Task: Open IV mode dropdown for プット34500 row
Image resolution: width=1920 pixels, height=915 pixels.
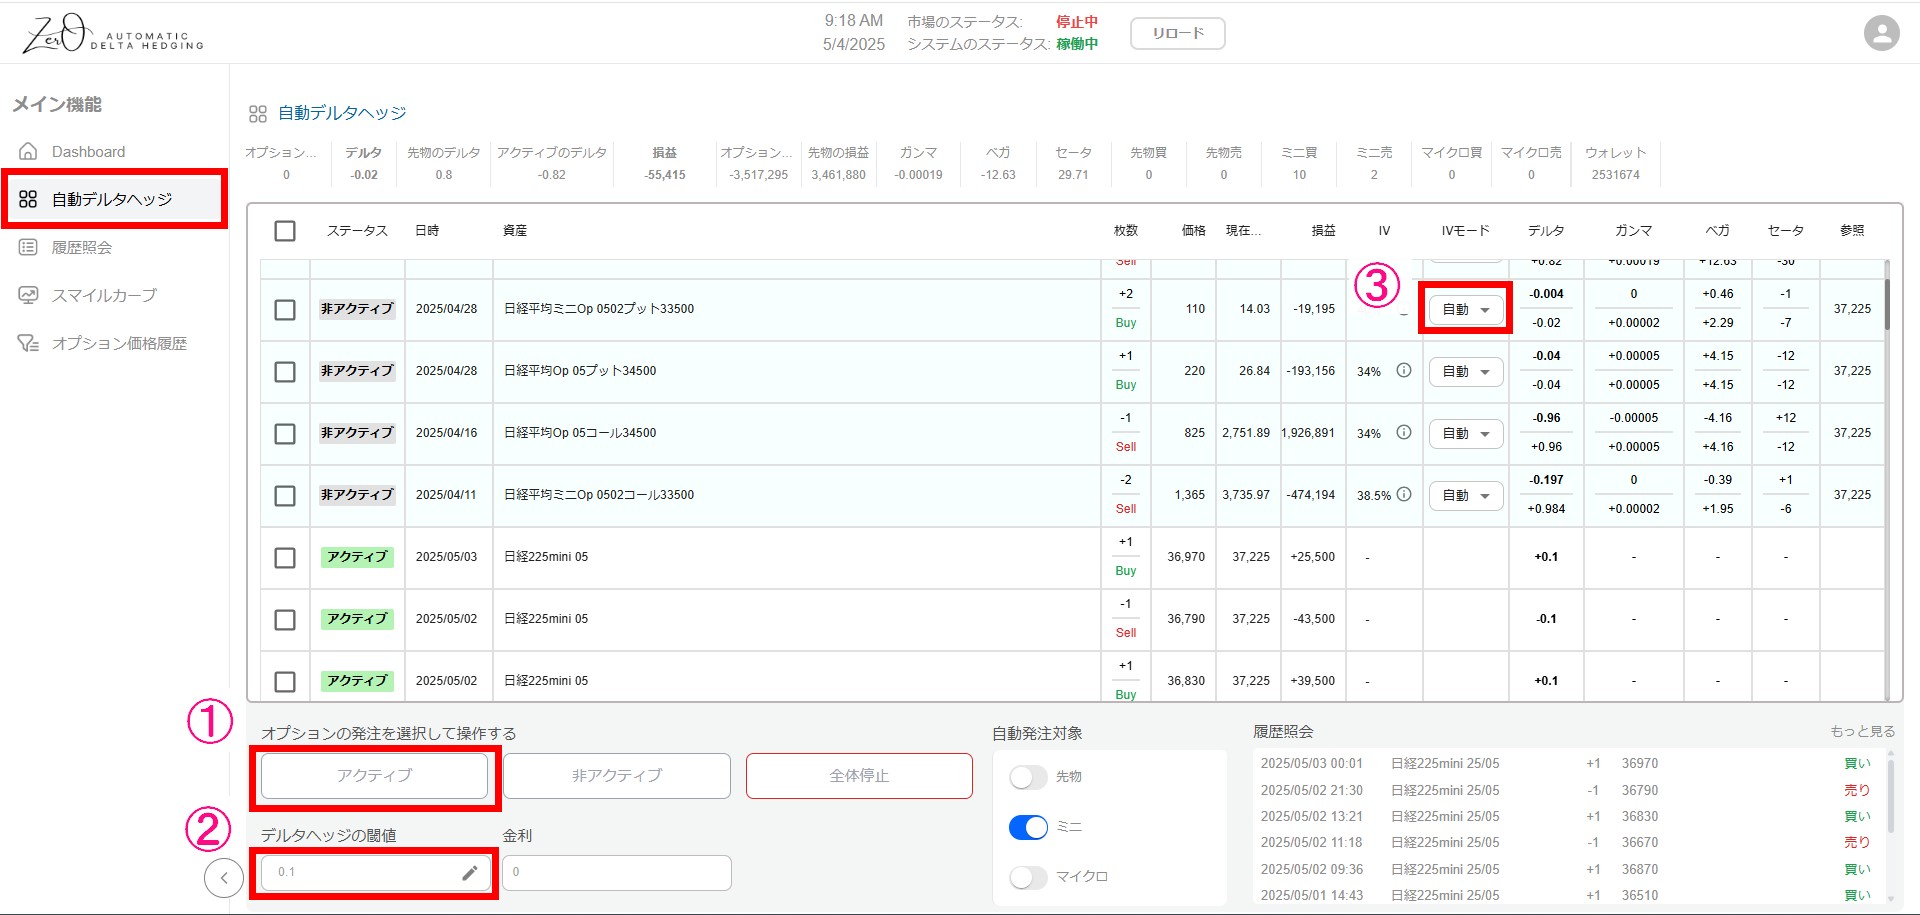Action: pyautogui.click(x=1465, y=372)
